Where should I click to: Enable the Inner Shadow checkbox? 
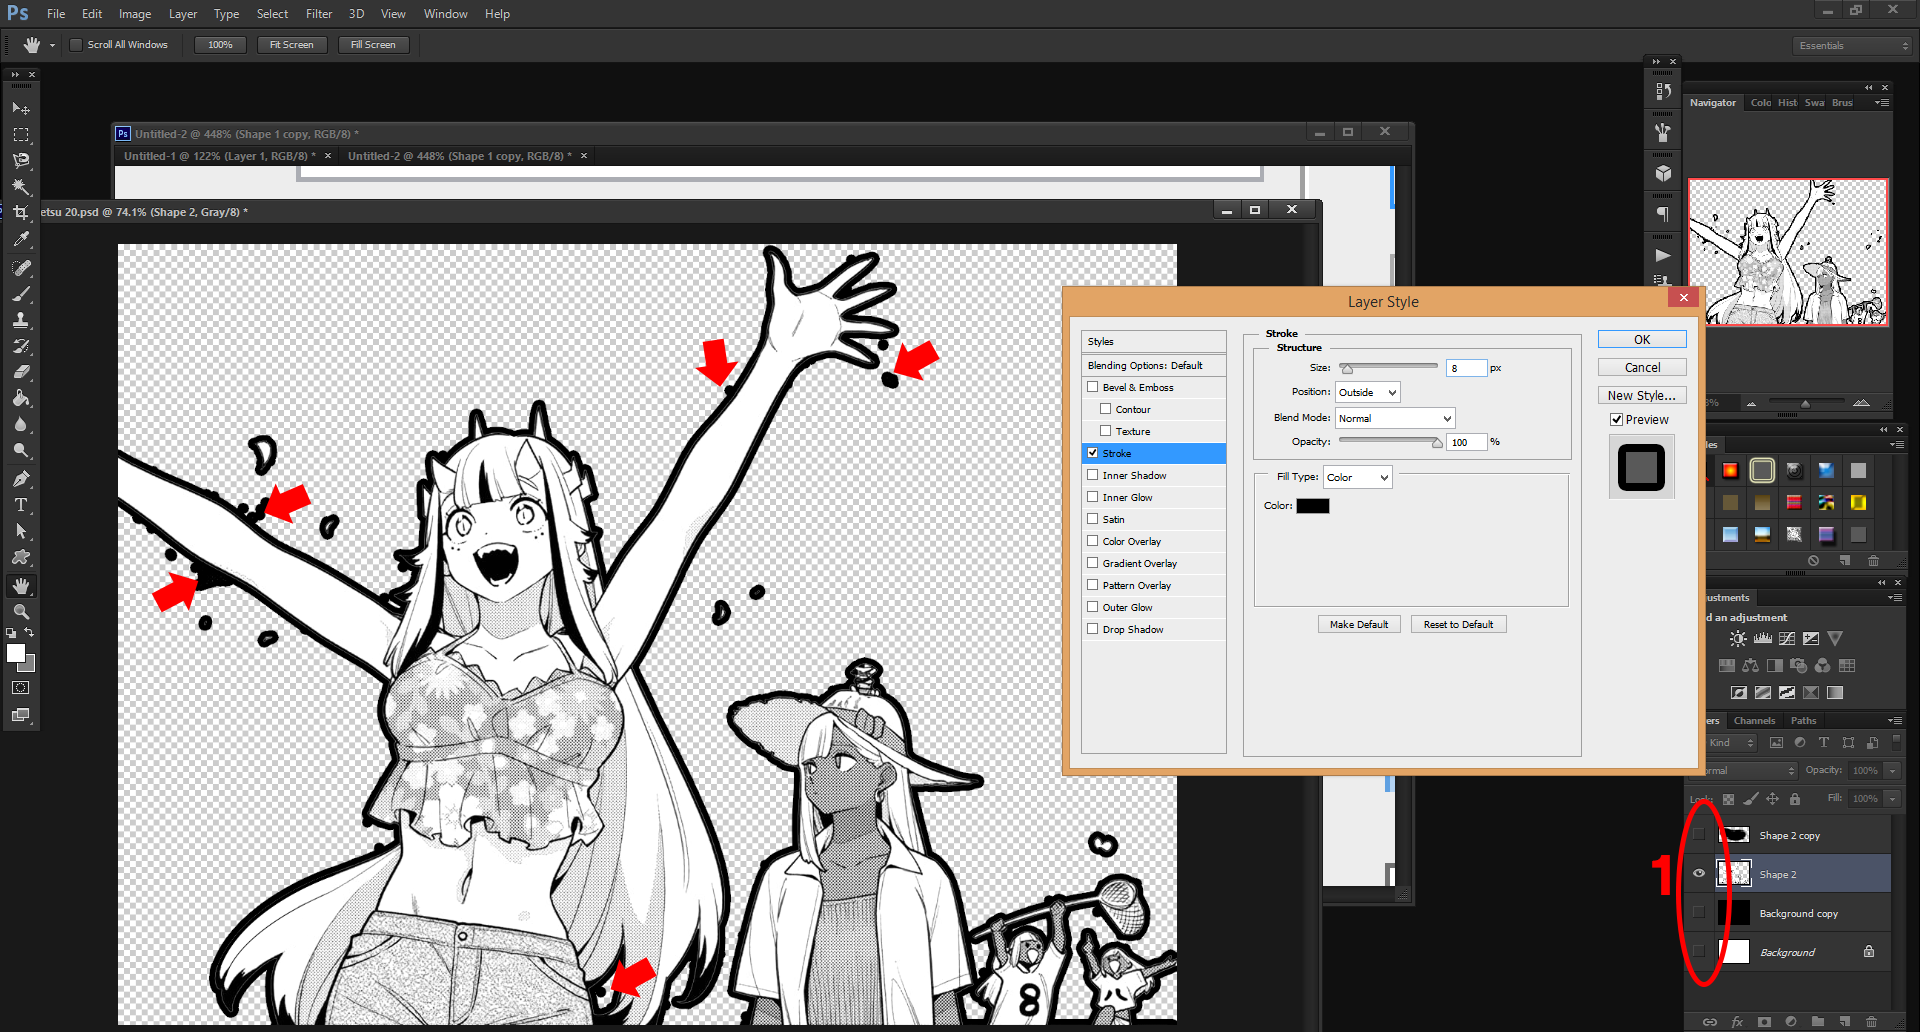pos(1093,475)
